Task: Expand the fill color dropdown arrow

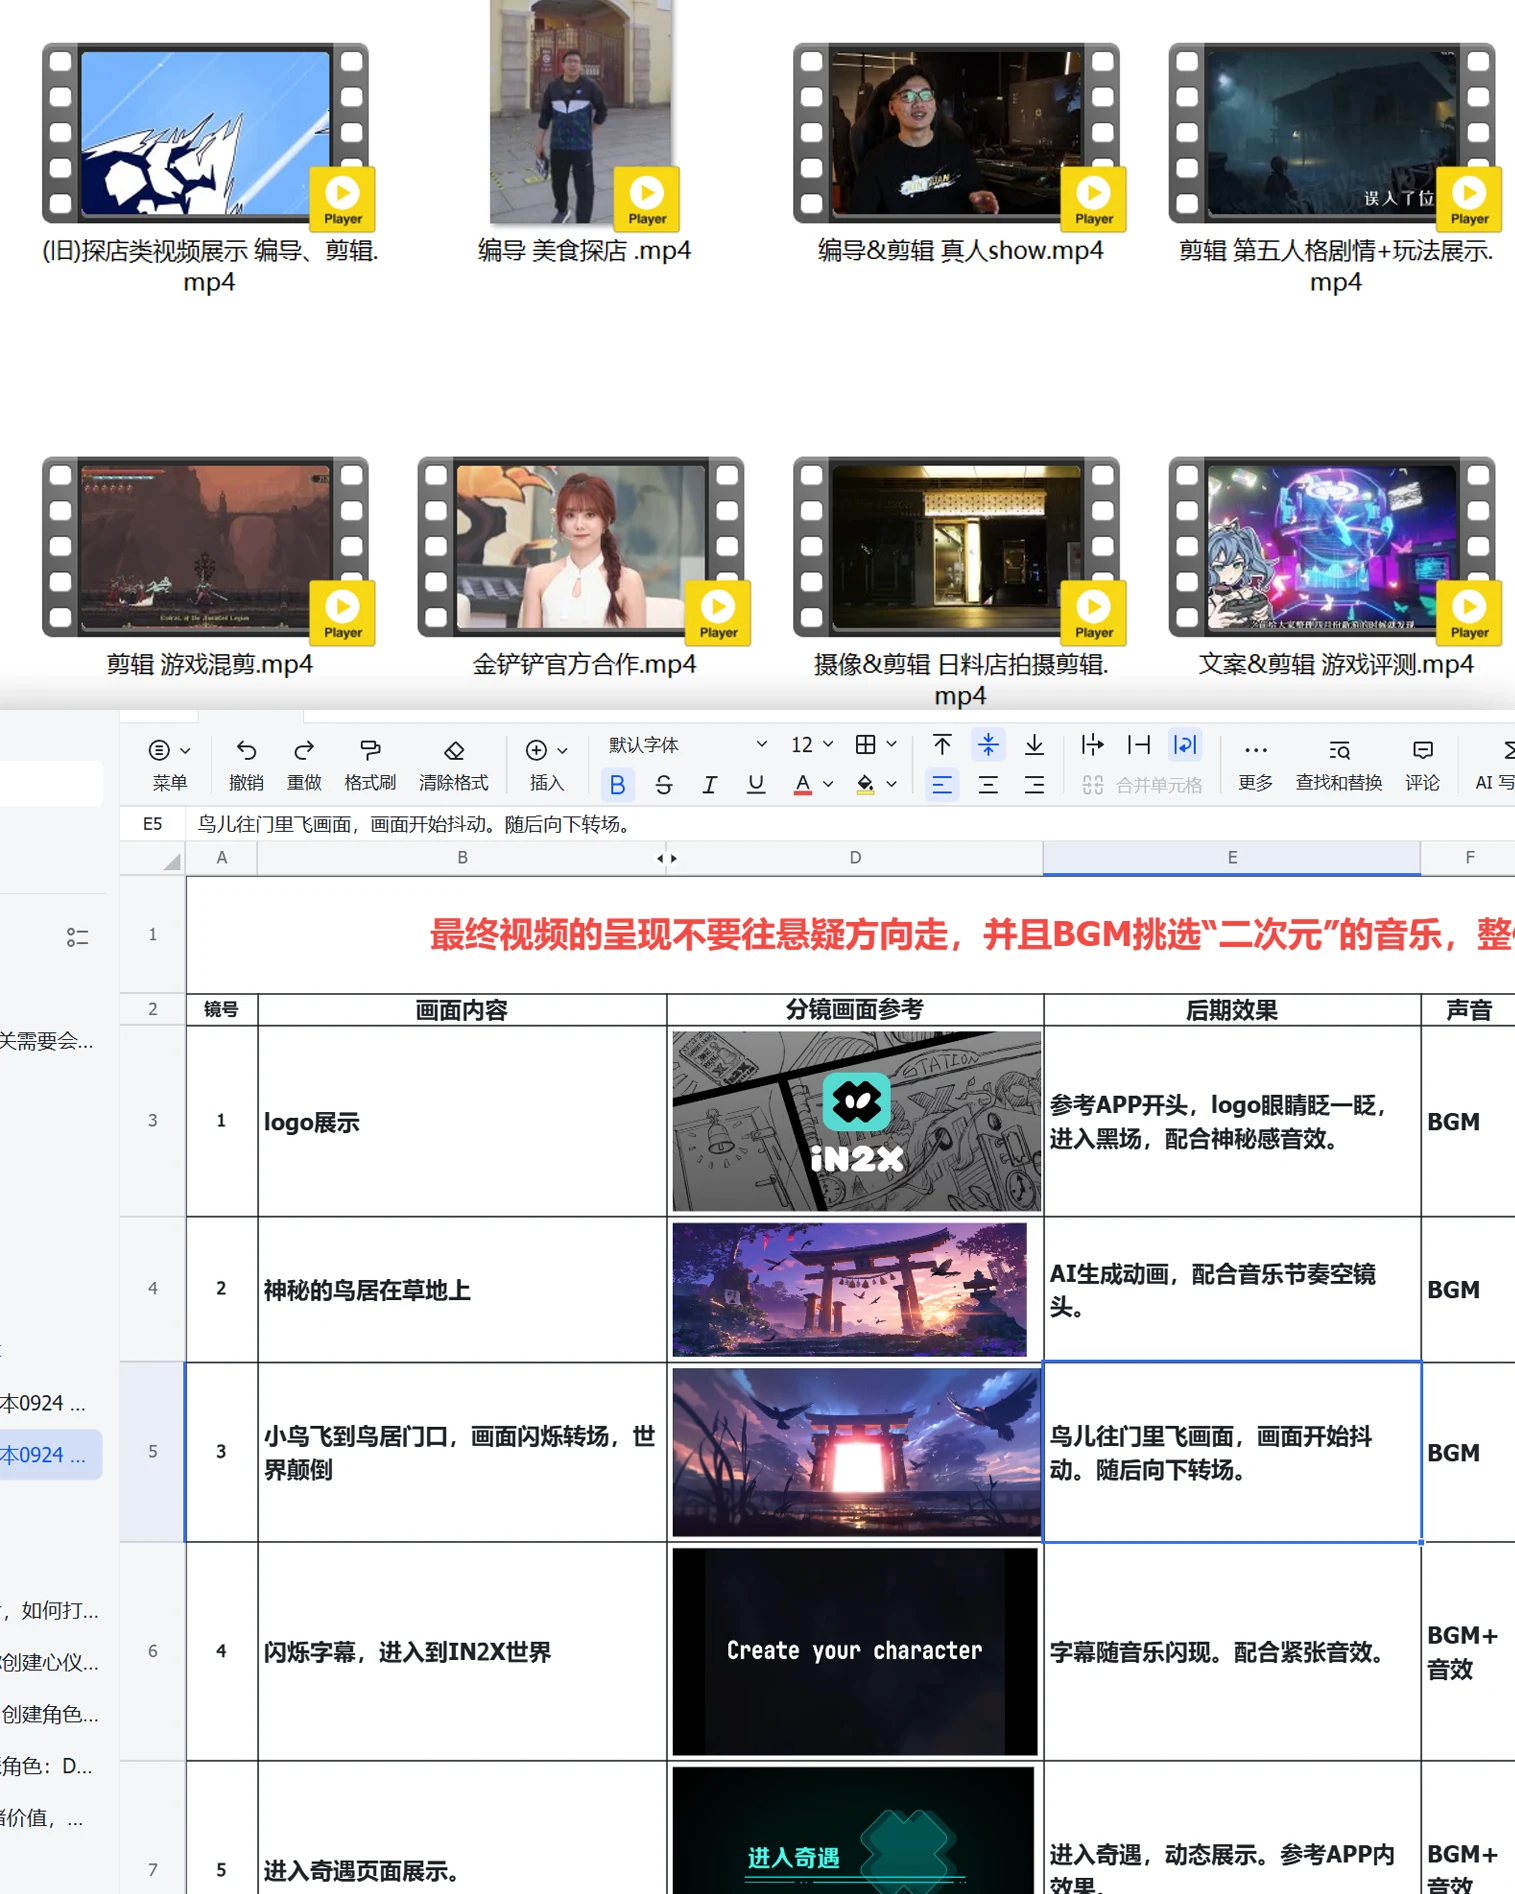Action: click(892, 785)
